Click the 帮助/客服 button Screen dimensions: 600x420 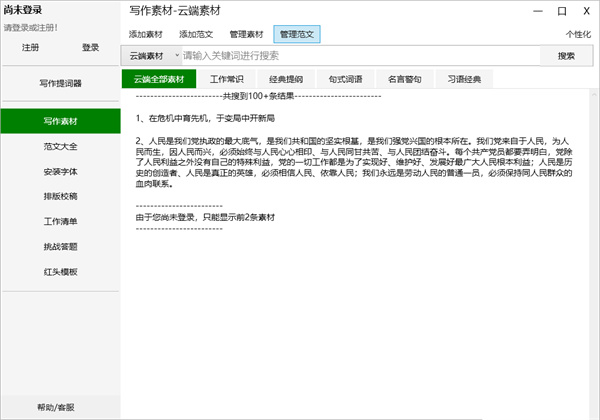pos(60,407)
